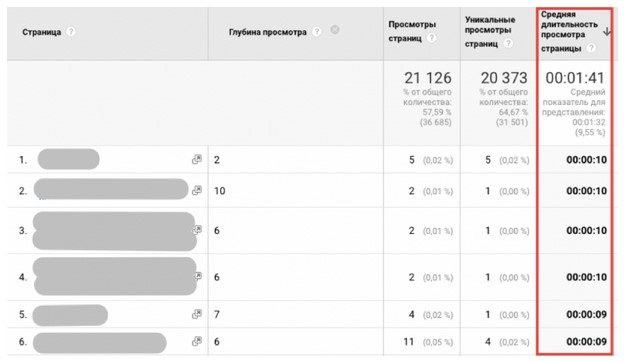This screenshot has width=624, height=362.
Task: Select total pageviews value 21 126
Action: [x=428, y=78]
